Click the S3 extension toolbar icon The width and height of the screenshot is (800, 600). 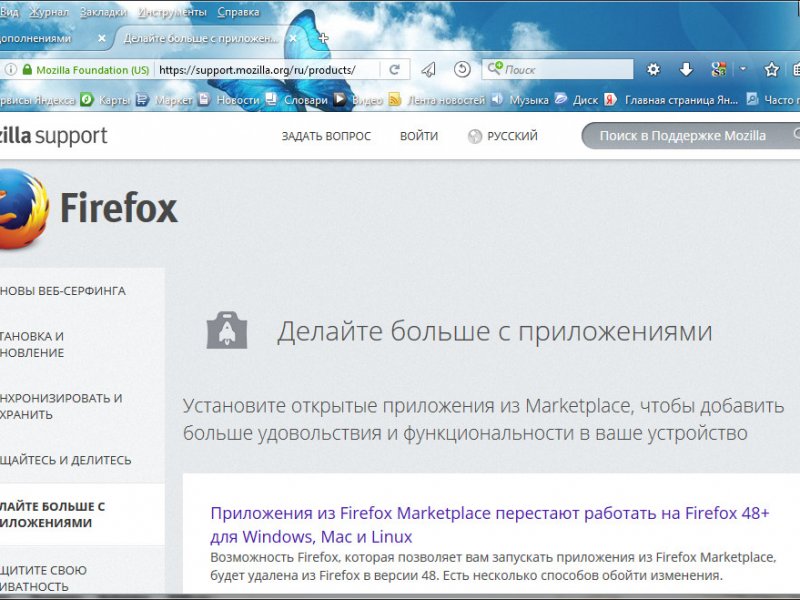click(x=719, y=69)
